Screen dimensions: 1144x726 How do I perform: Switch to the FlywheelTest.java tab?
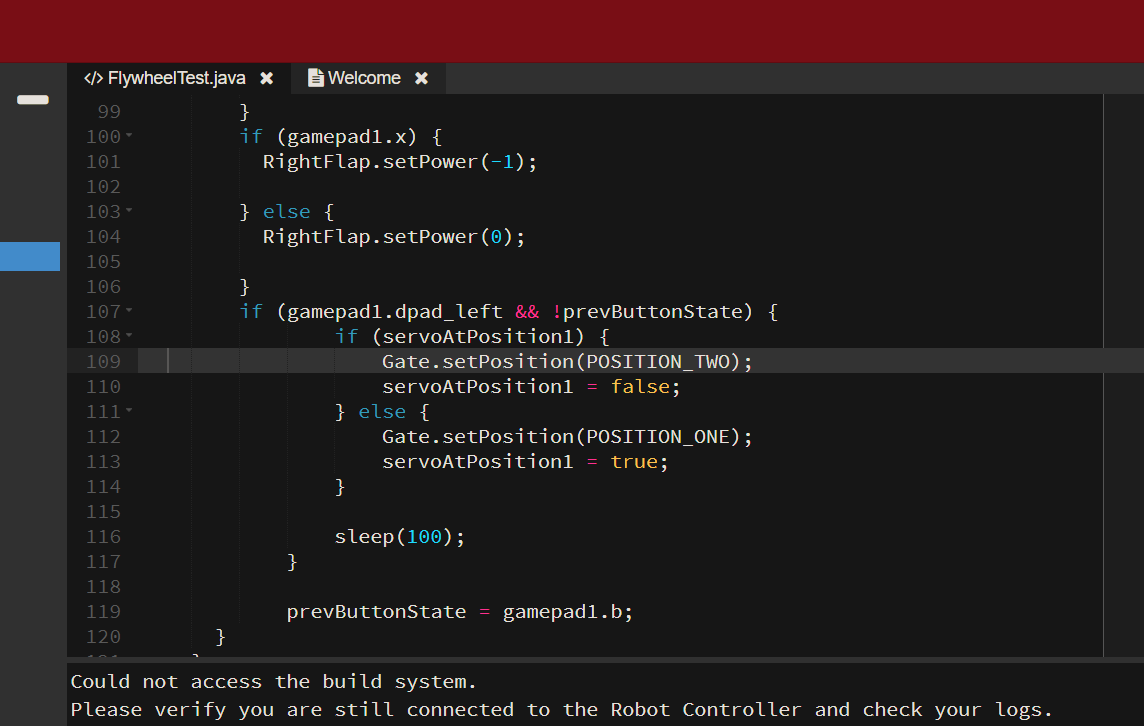point(177,78)
